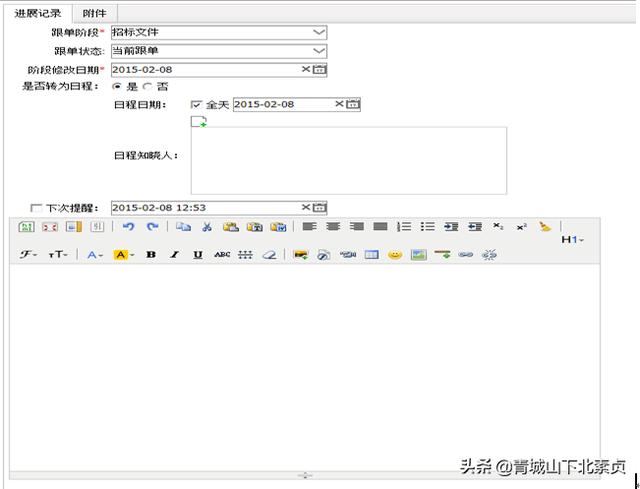This screenshot has width=640, height=489.
Task: Apply italic formatting with the I icon
Action: coord(174,255)
